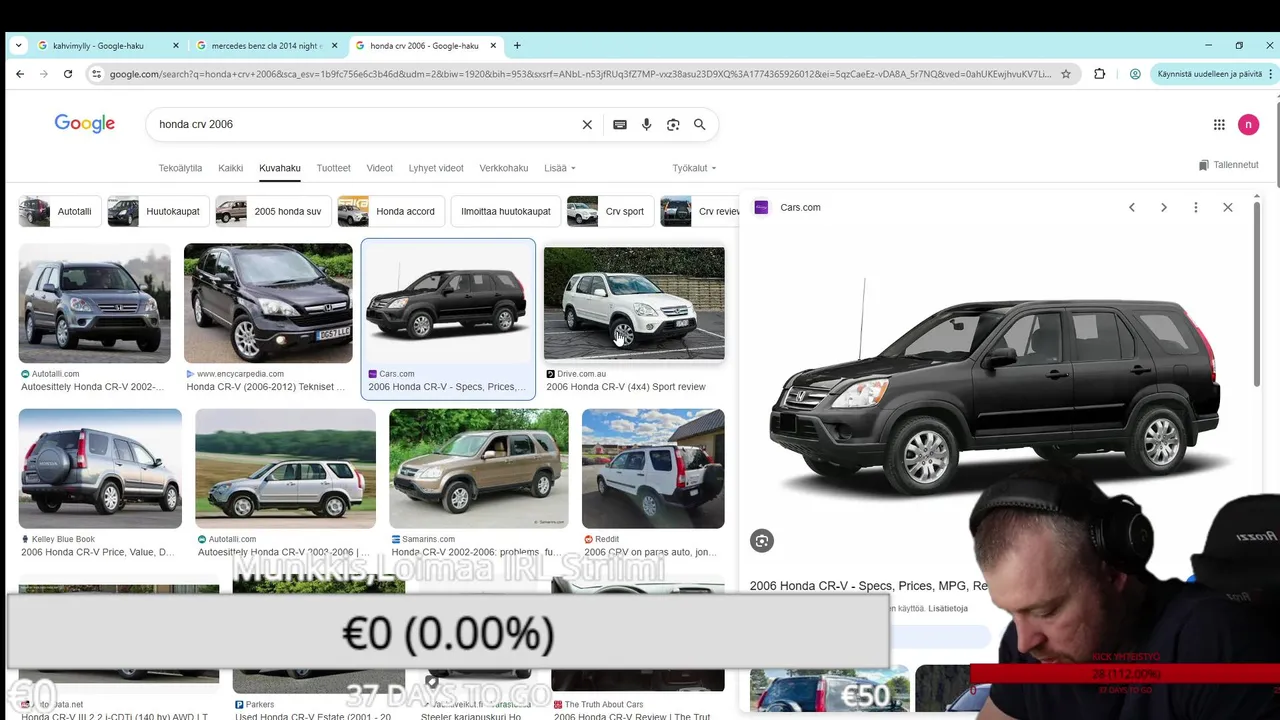Open the on-screen keyboard icon in the search box
This screenshot has width=1280, height=720.
coord(620,124)
